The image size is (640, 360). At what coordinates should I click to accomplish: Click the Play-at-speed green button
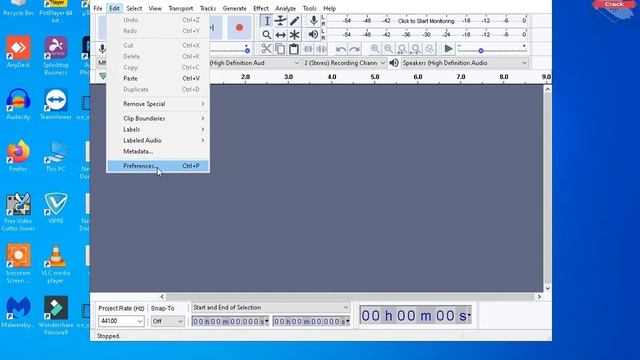[448, 49]
